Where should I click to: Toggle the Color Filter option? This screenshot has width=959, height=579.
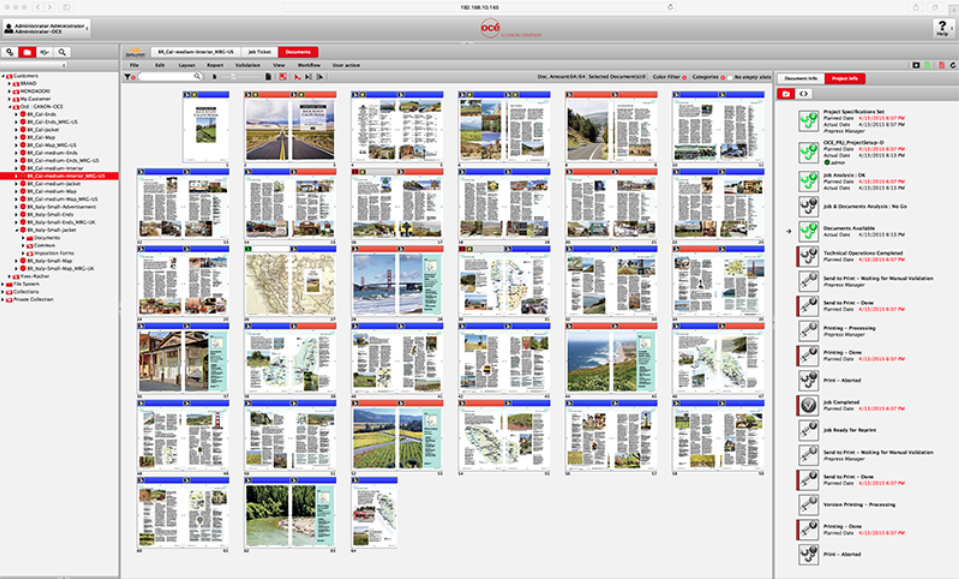click(x=684, y=76)
